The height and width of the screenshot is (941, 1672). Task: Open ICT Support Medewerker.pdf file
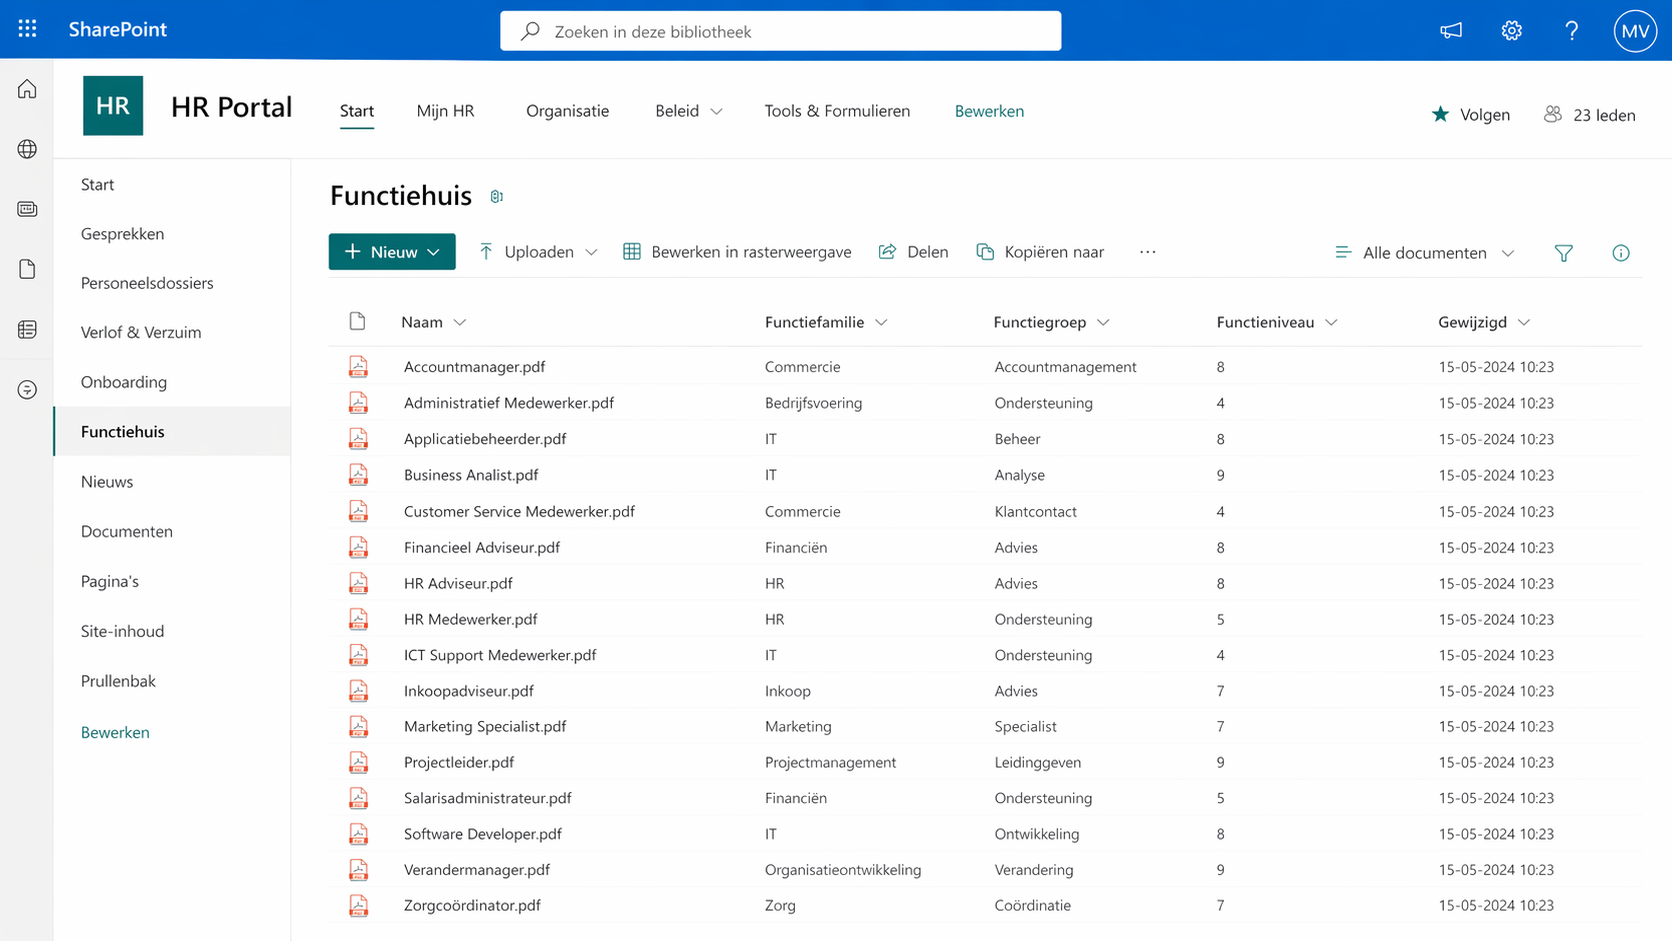[x=500, y=655]
